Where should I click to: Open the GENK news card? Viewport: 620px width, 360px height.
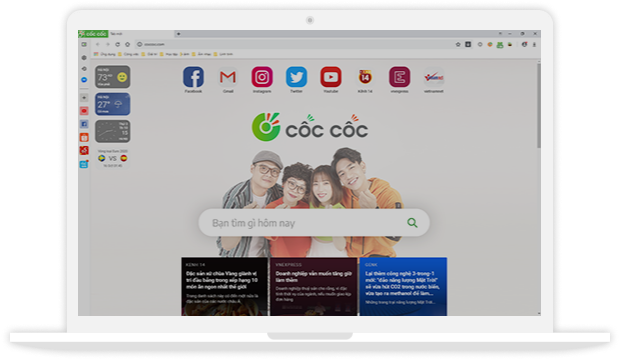[x=403, y=287]
